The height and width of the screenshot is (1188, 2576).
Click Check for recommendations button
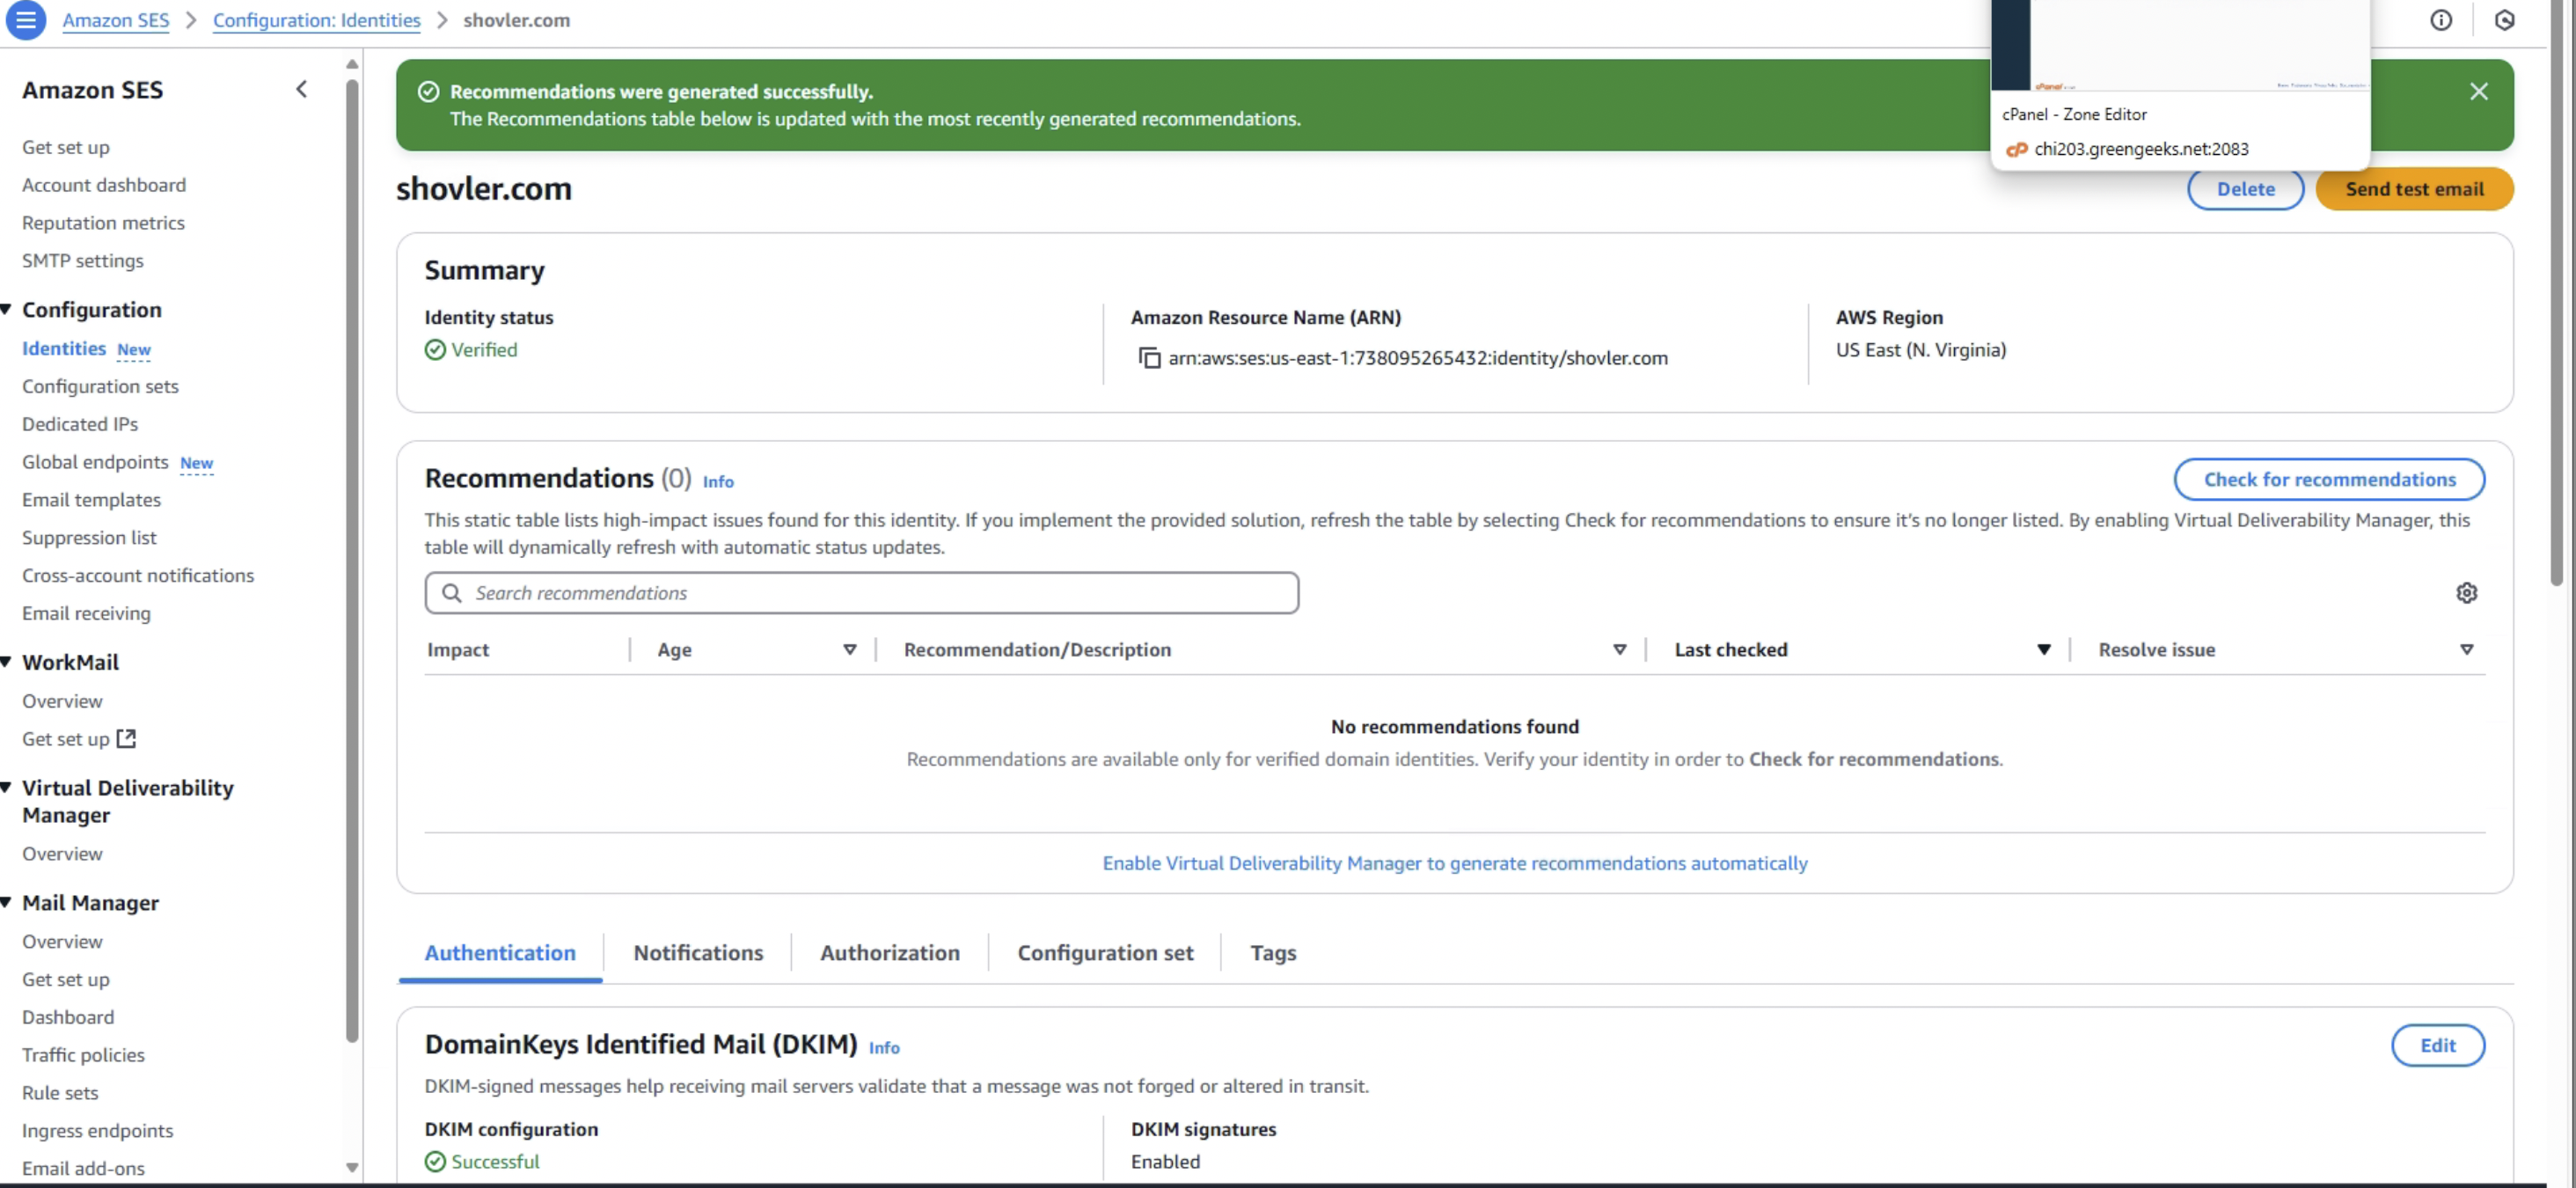[2329, 480]
